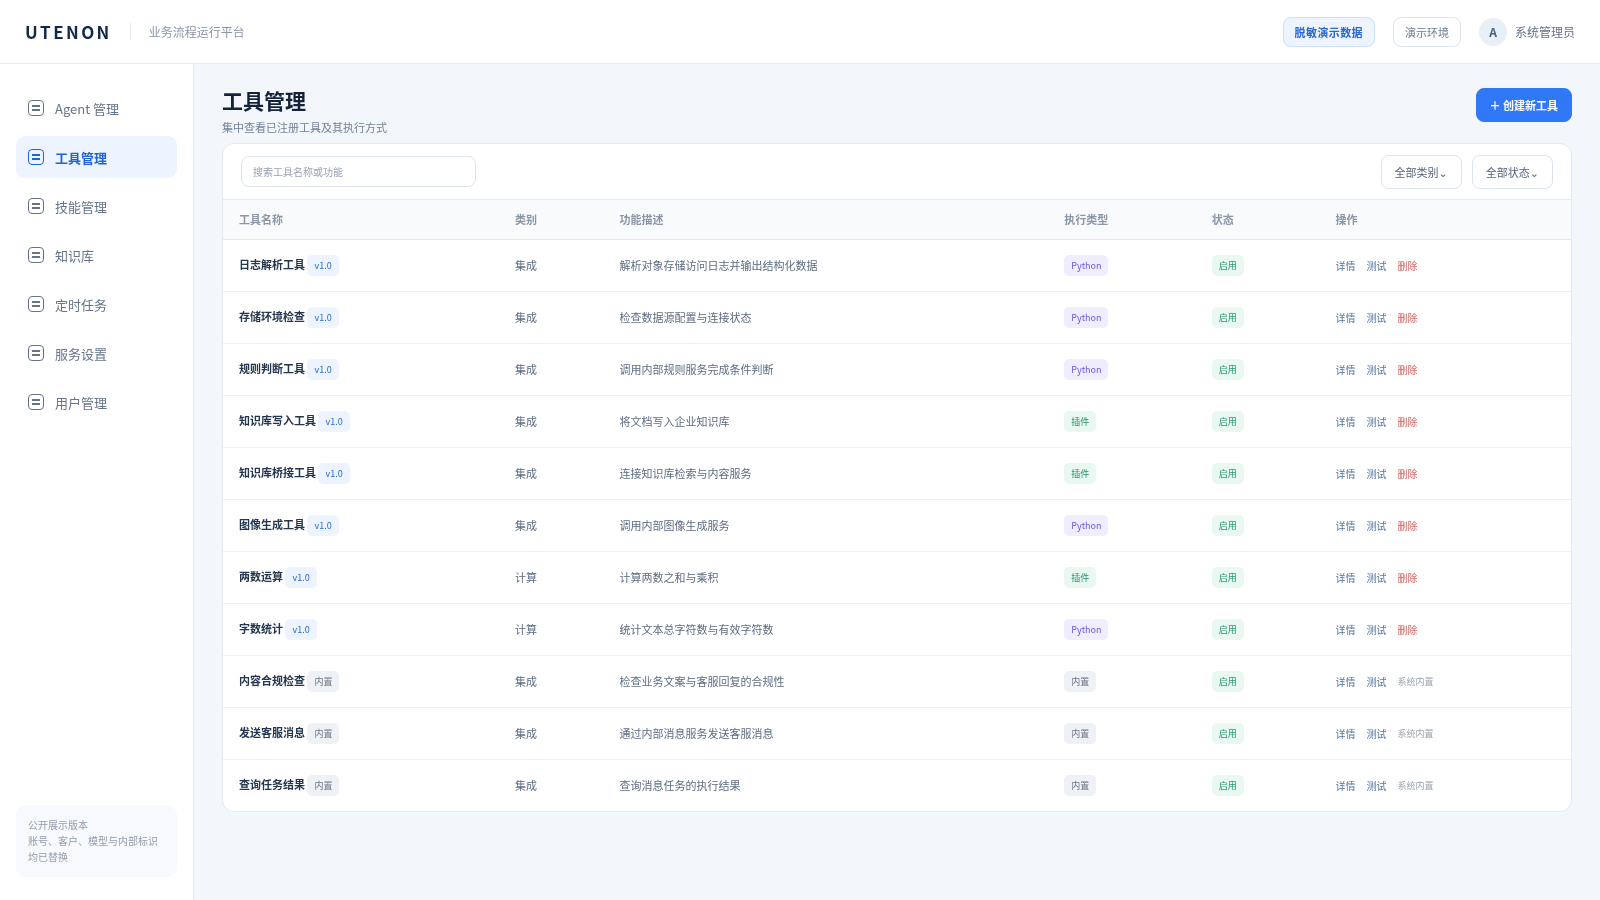Click the 知识库 sidebar icon

(36, 255)
